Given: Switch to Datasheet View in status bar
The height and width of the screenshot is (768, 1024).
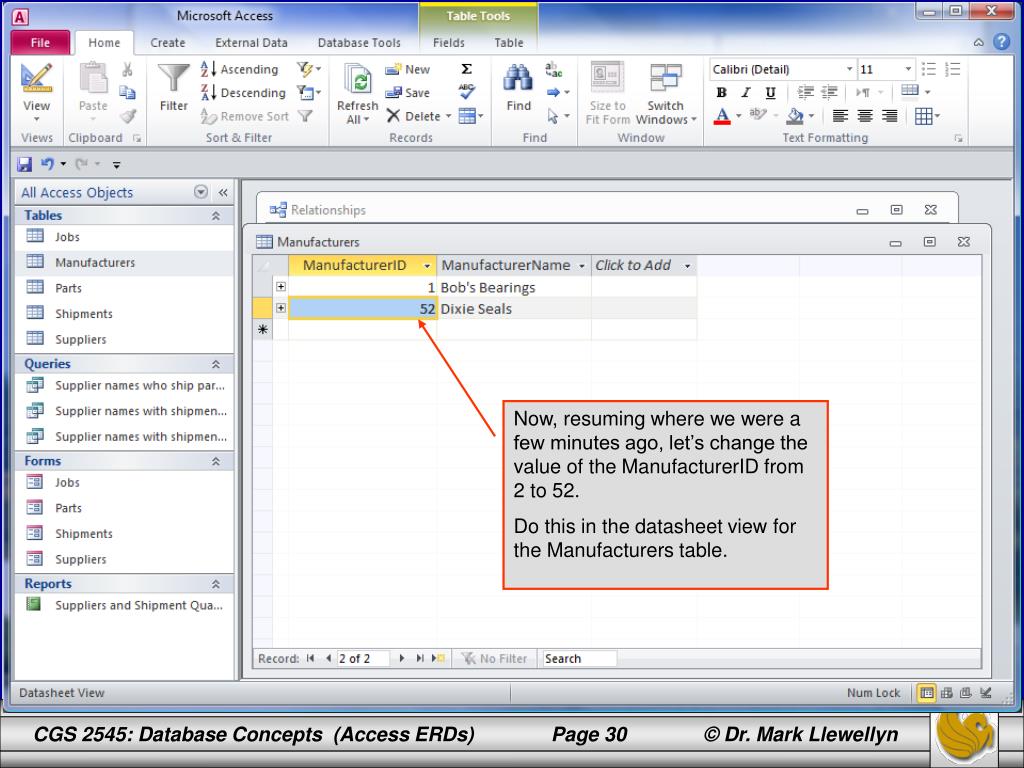Looking at the screenshot, I should (x=927, y=693).
